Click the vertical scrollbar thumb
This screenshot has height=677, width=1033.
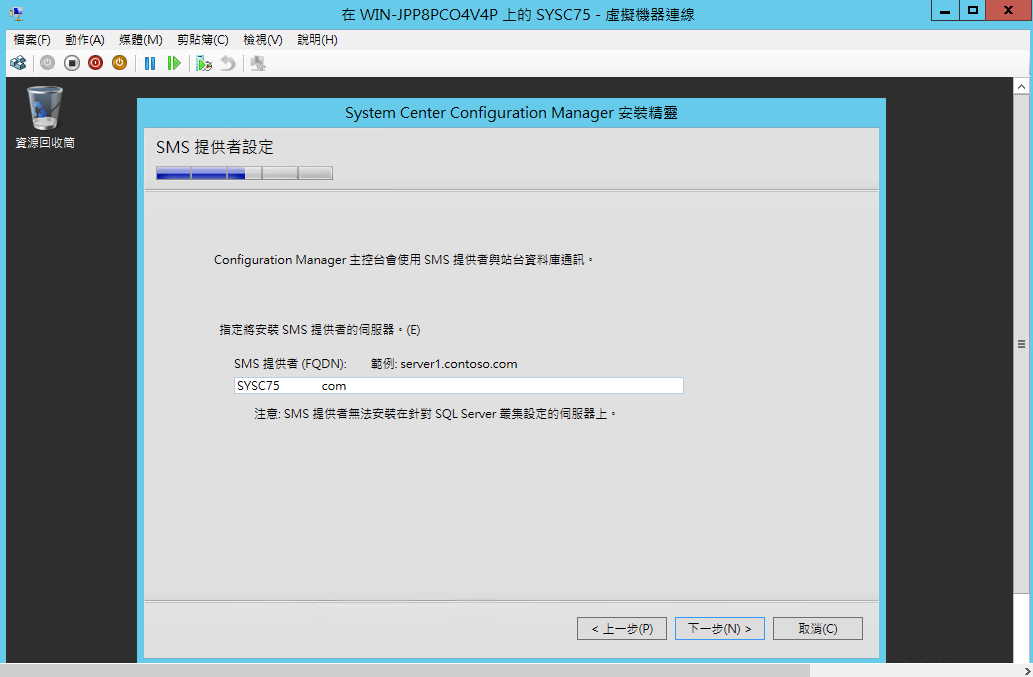[x=1021, y=344]
